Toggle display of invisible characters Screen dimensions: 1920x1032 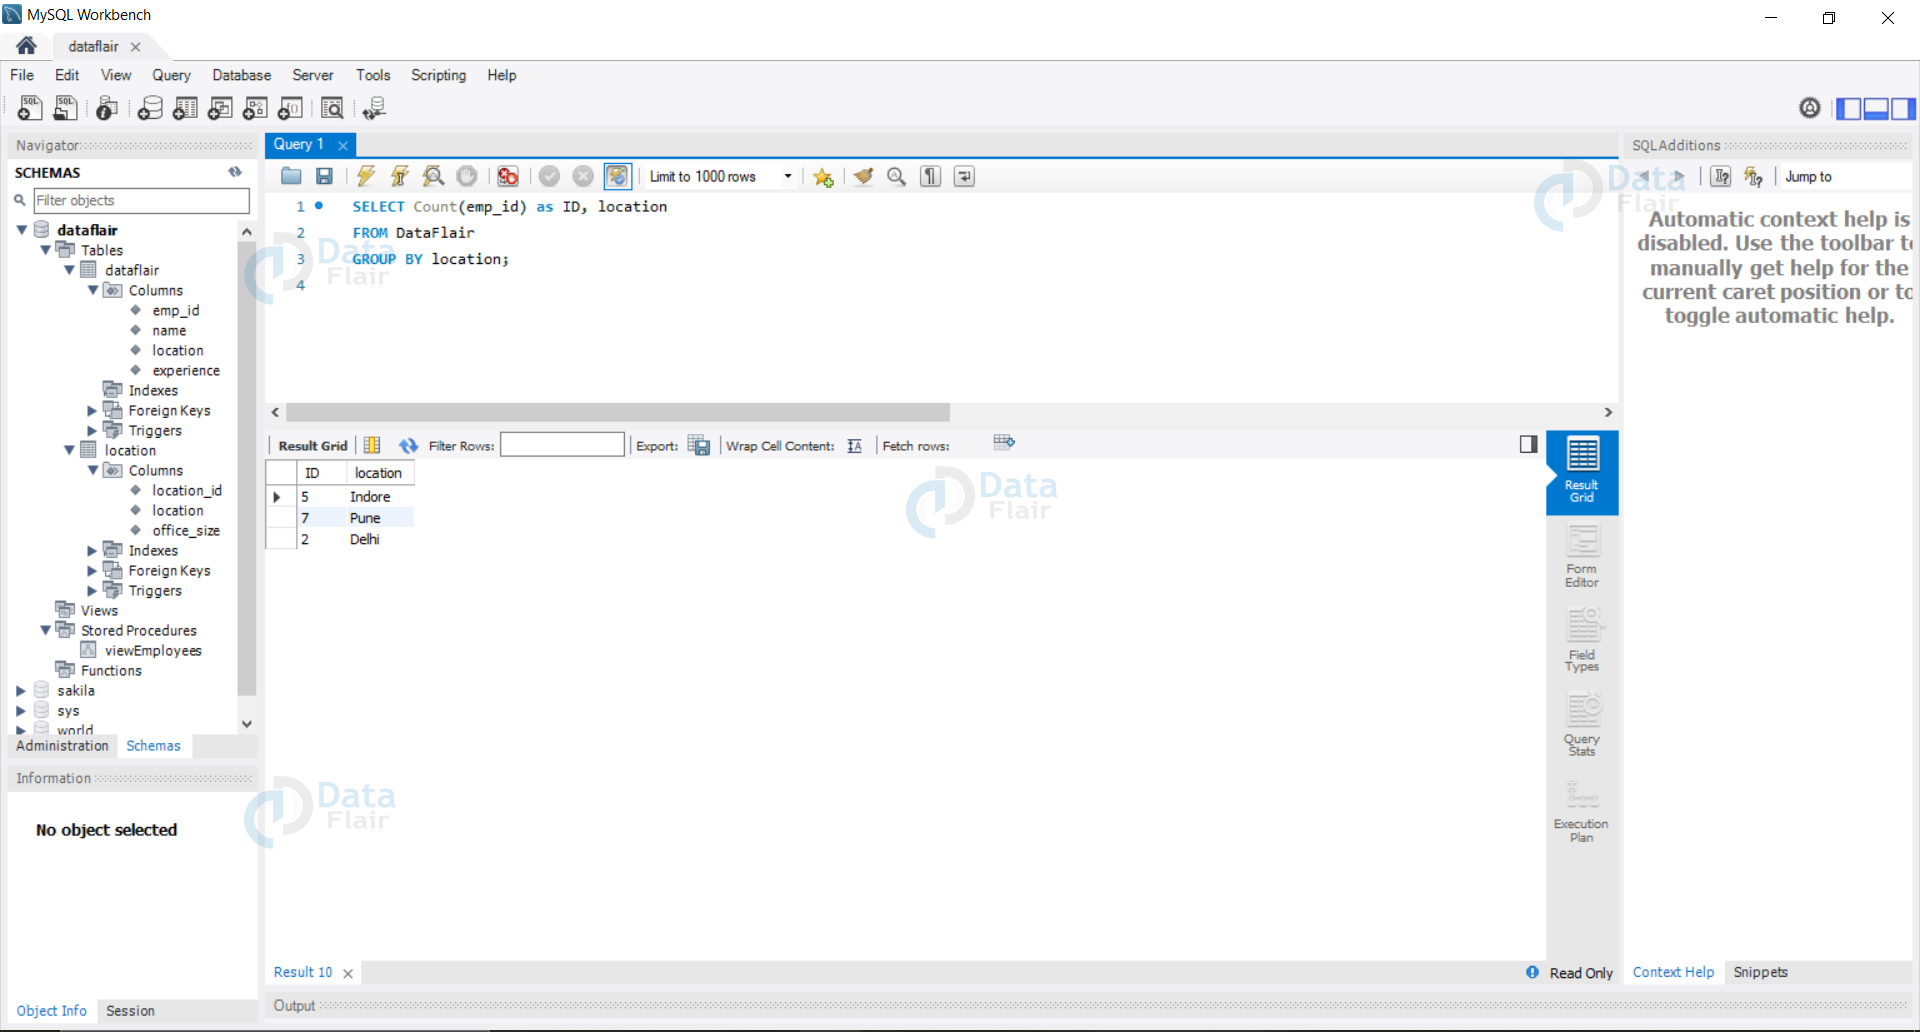pos(931,176)
